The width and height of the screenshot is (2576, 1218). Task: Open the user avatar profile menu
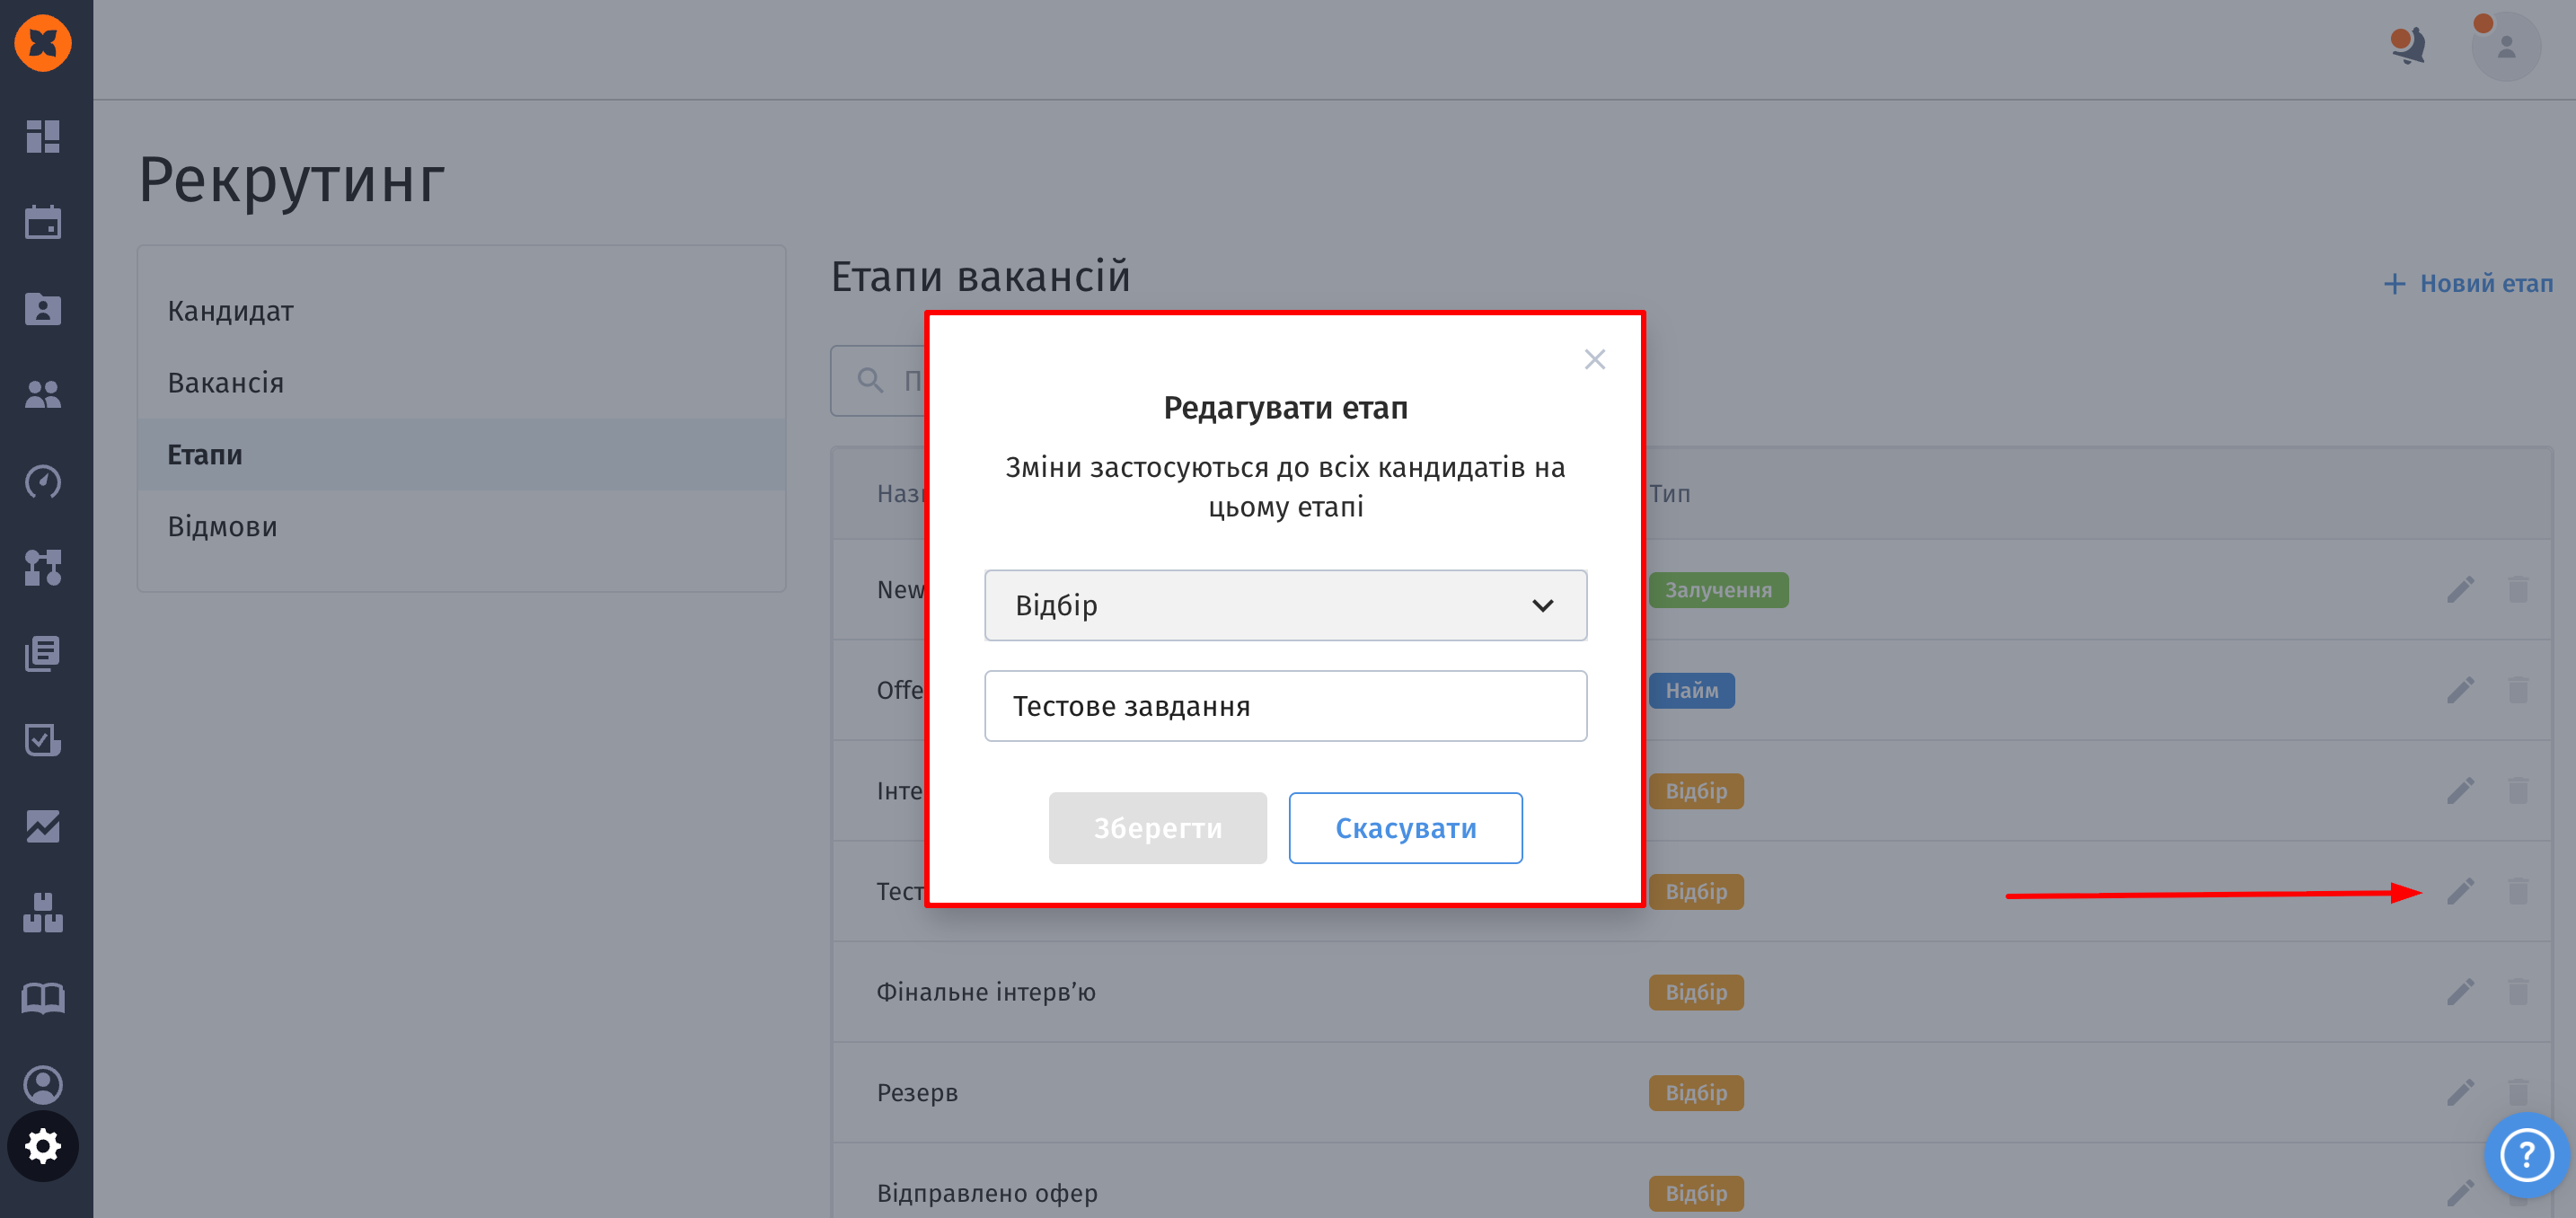tap(2505, 46)
